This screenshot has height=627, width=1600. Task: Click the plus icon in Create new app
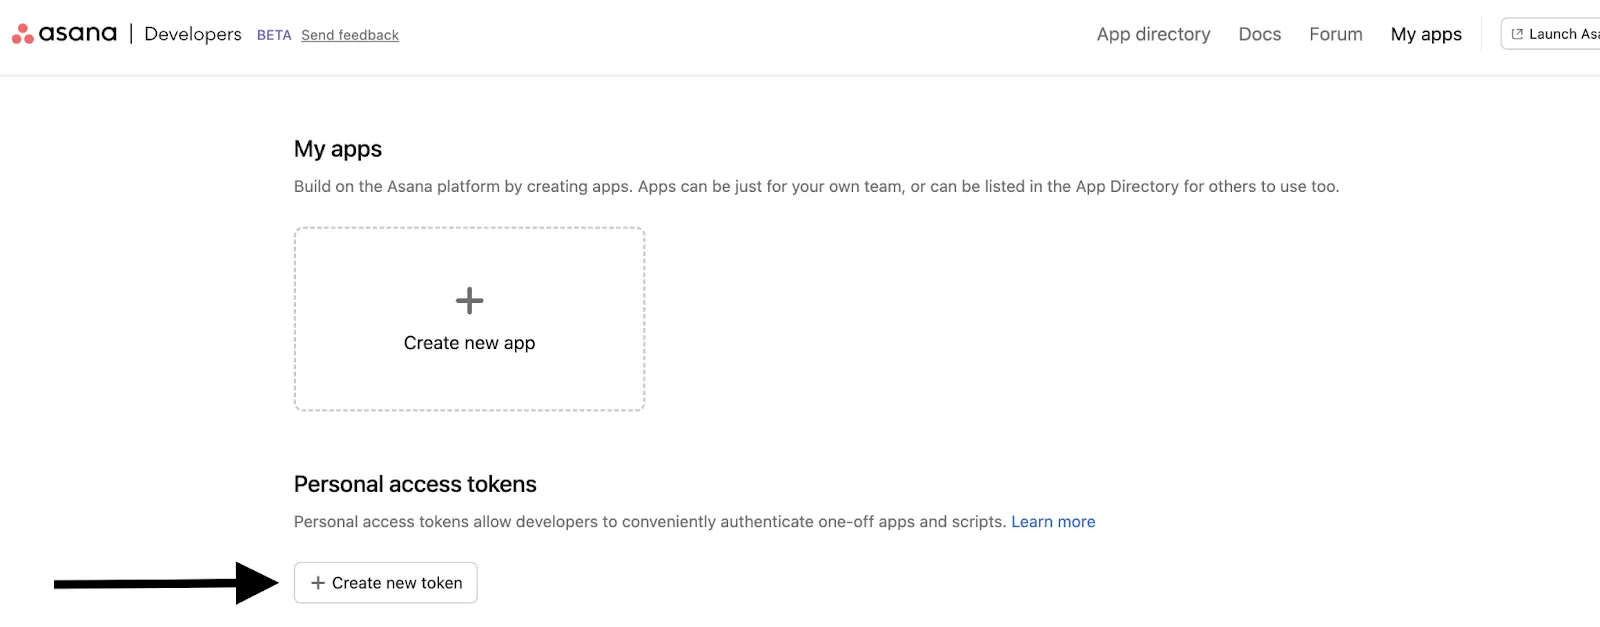469,300
